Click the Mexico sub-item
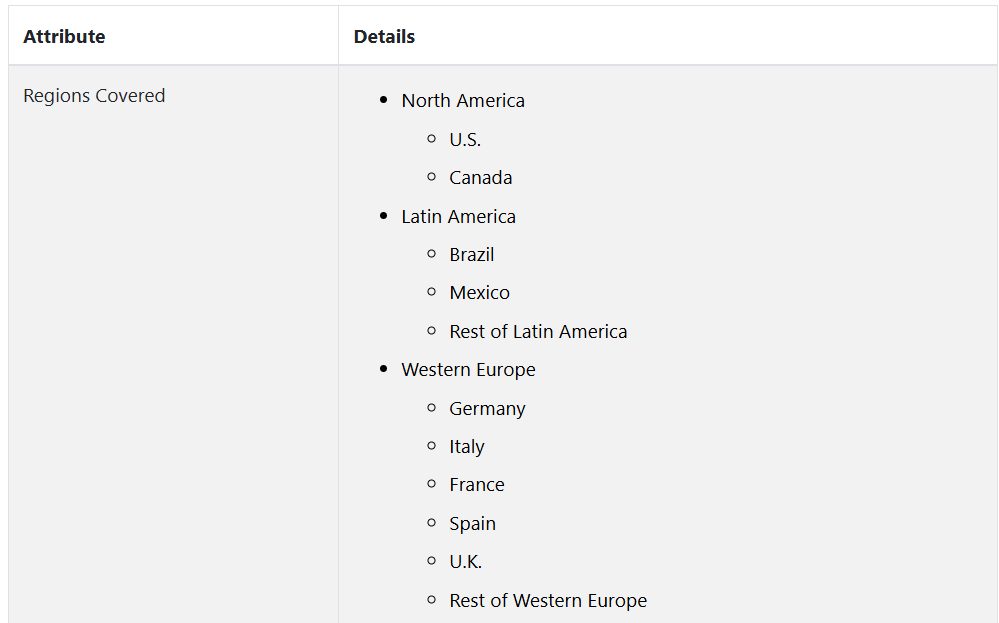The width and height of the screenshot is (999, 623). coord(479,293)
